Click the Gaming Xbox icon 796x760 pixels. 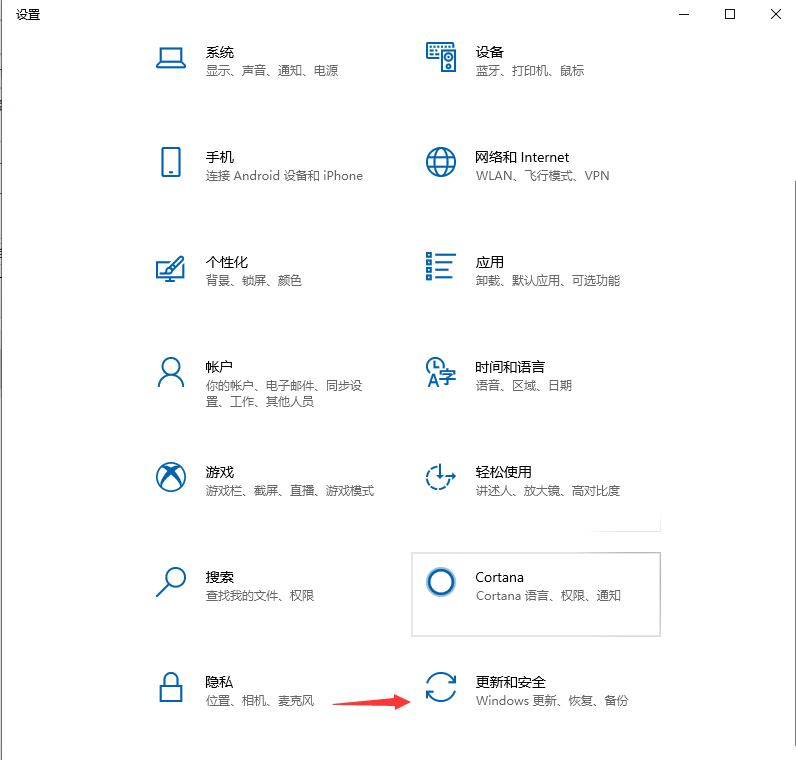point(171,477)
